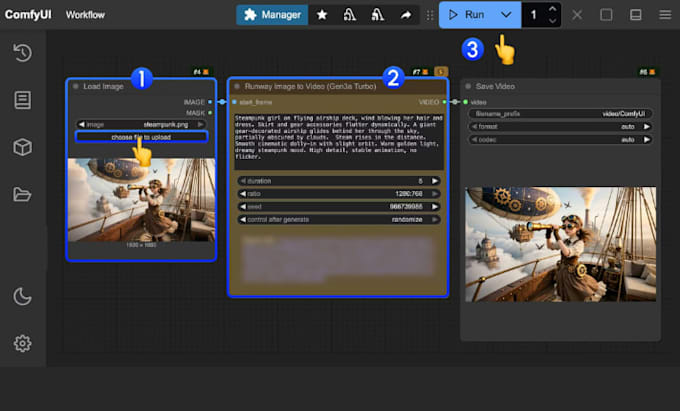This screenshot has height=411, width=680.
Task: Open the hamburger menu icon
Action: 665,15
